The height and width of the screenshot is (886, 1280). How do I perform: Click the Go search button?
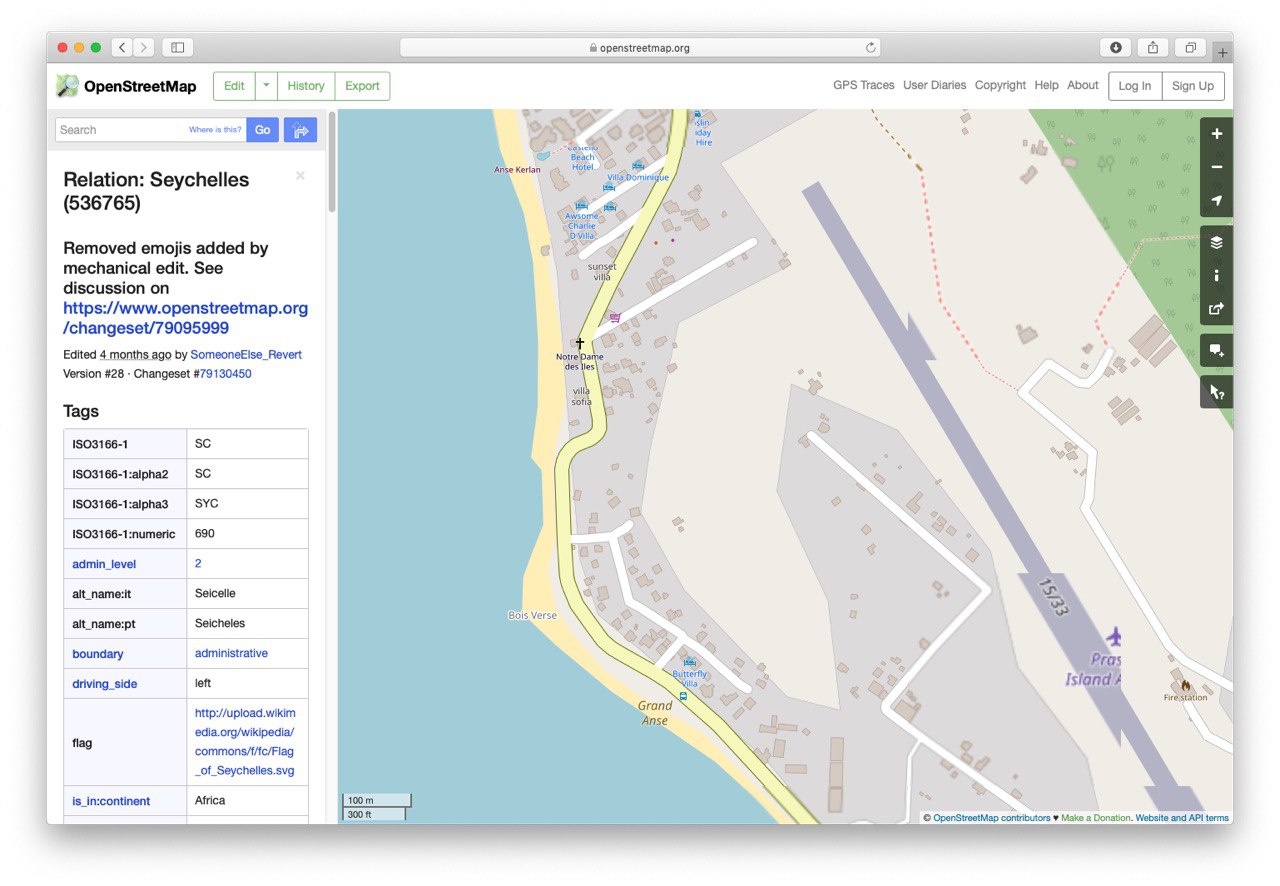pos(262,130)
